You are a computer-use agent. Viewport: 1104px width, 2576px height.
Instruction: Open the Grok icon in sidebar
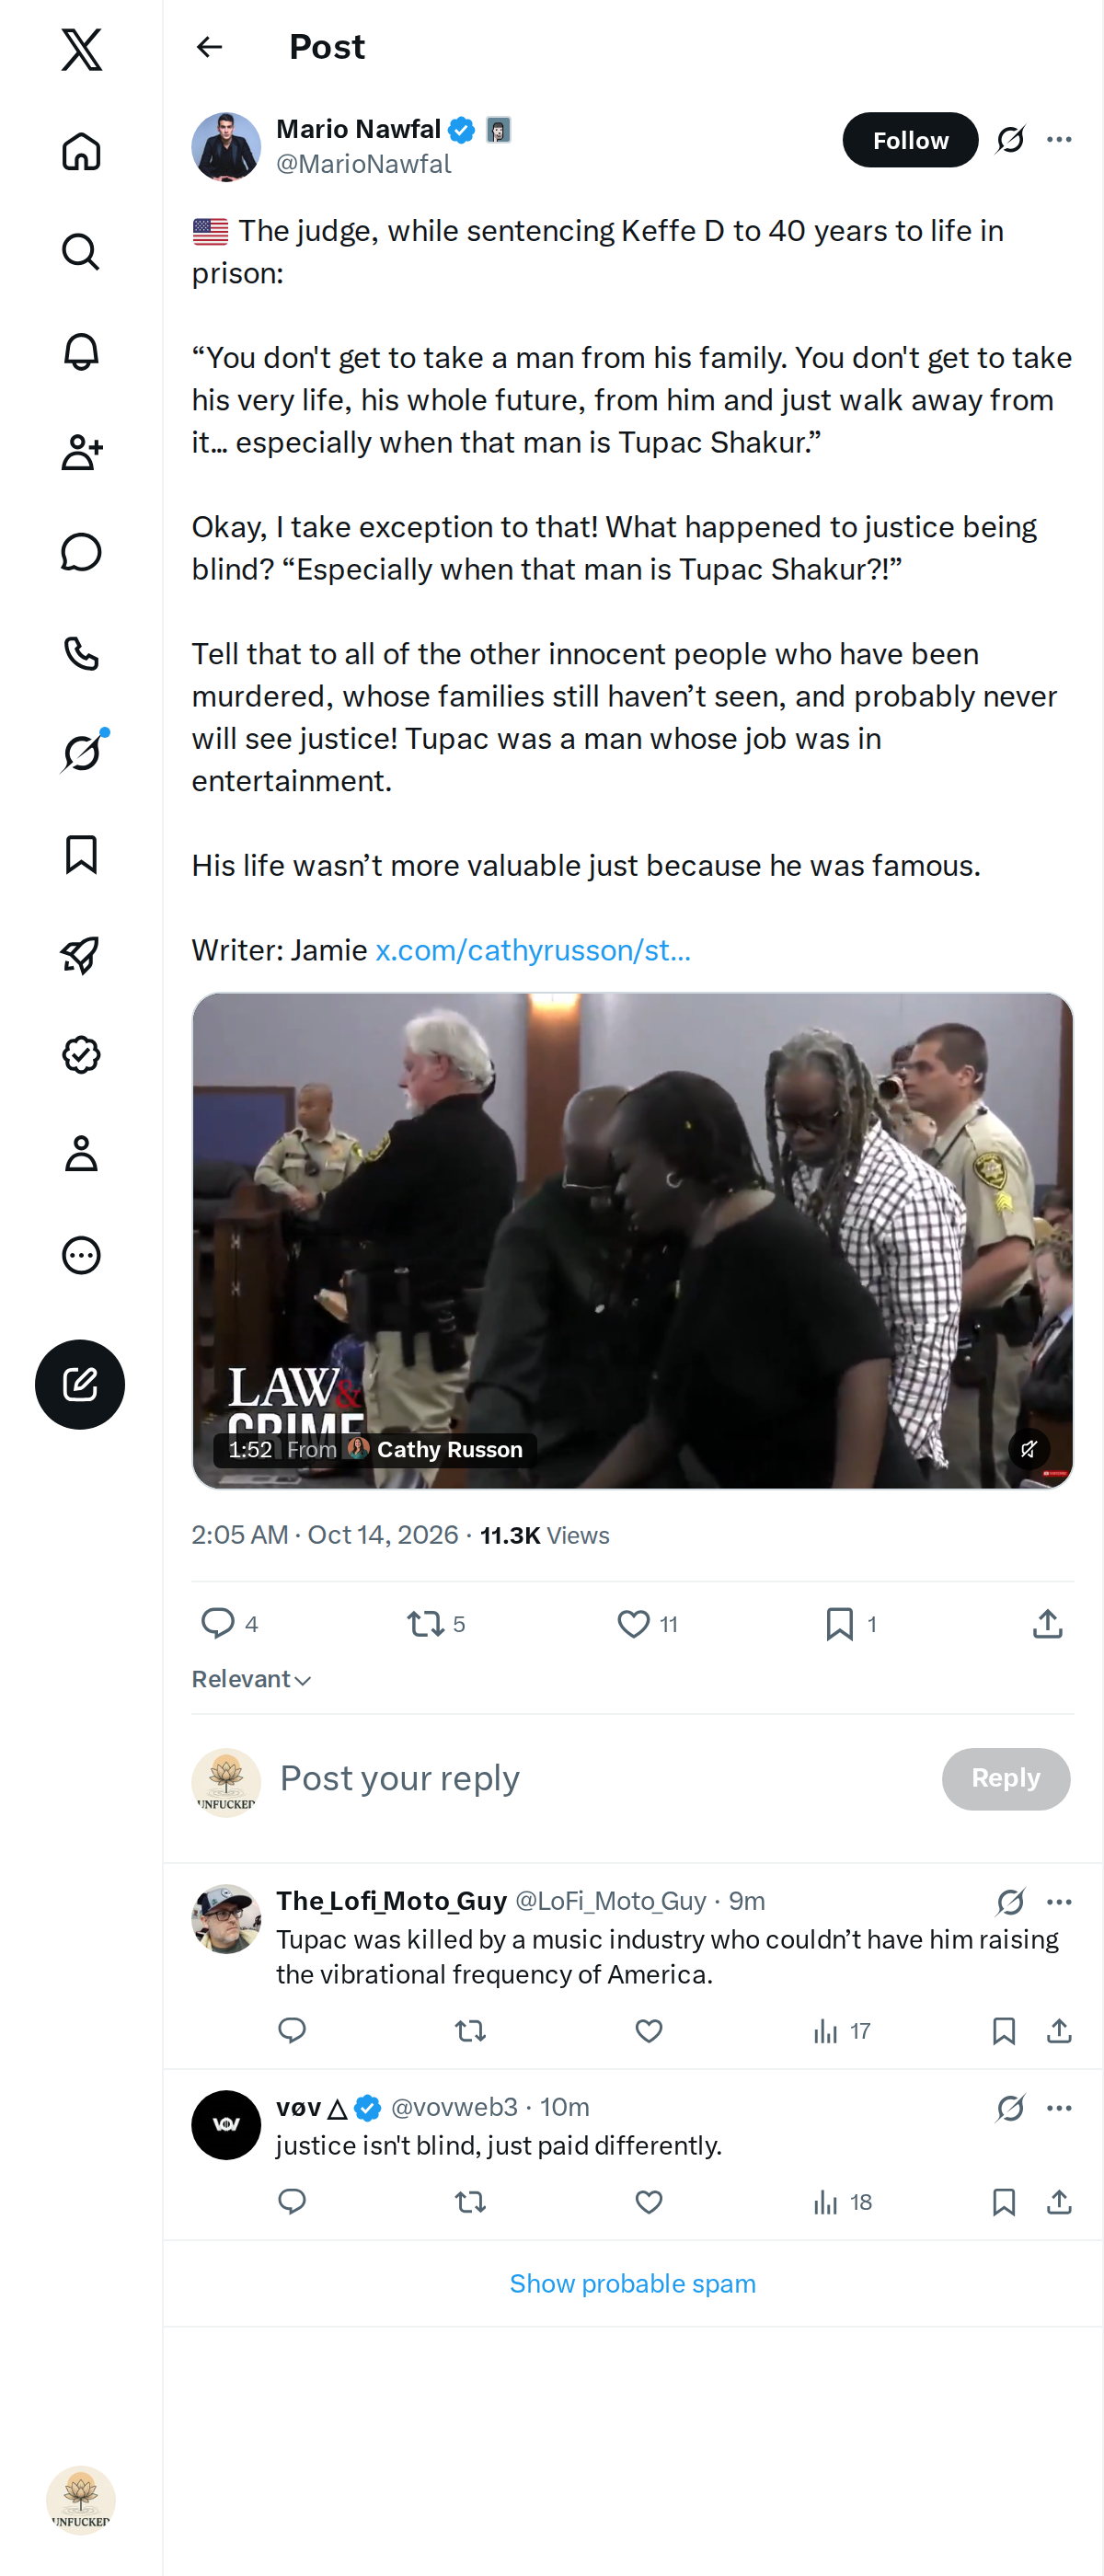click(x=82, y=752)
